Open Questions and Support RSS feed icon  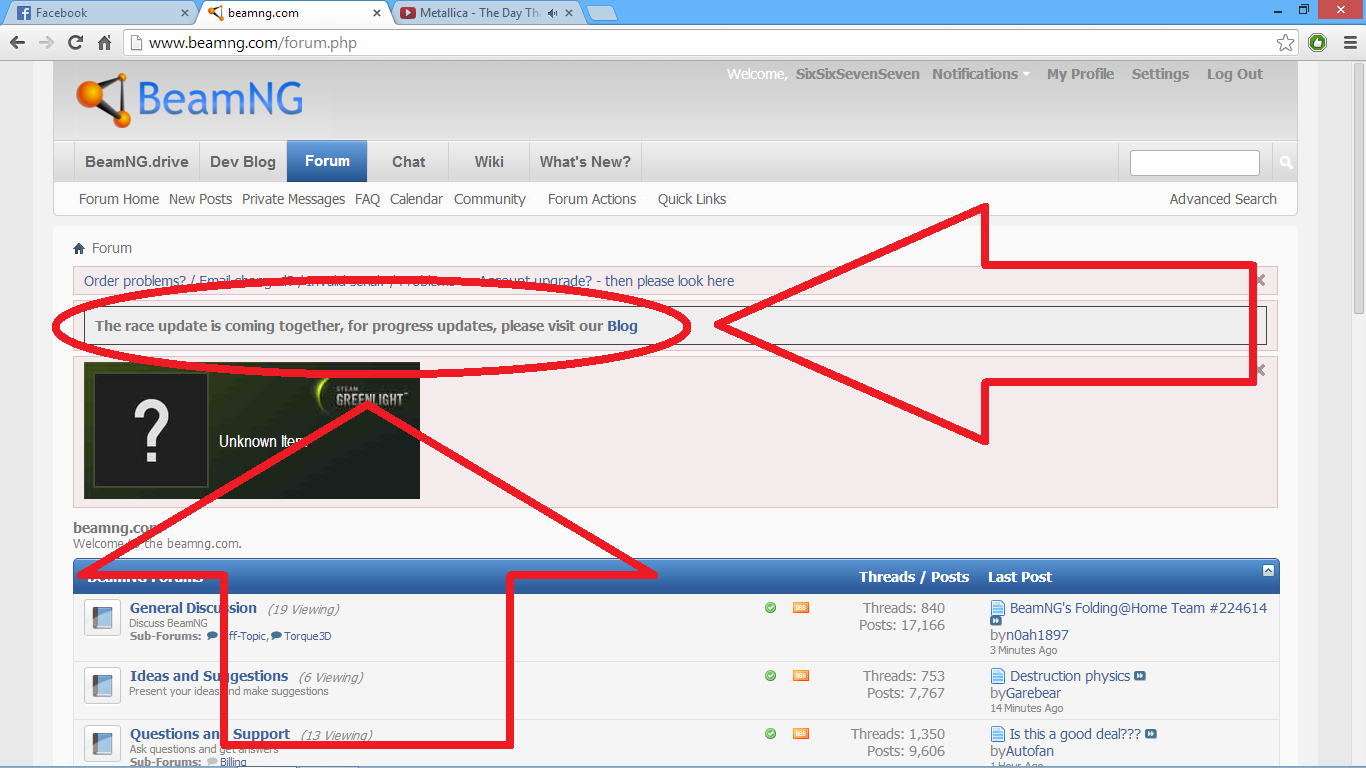[x=801, y=733]
